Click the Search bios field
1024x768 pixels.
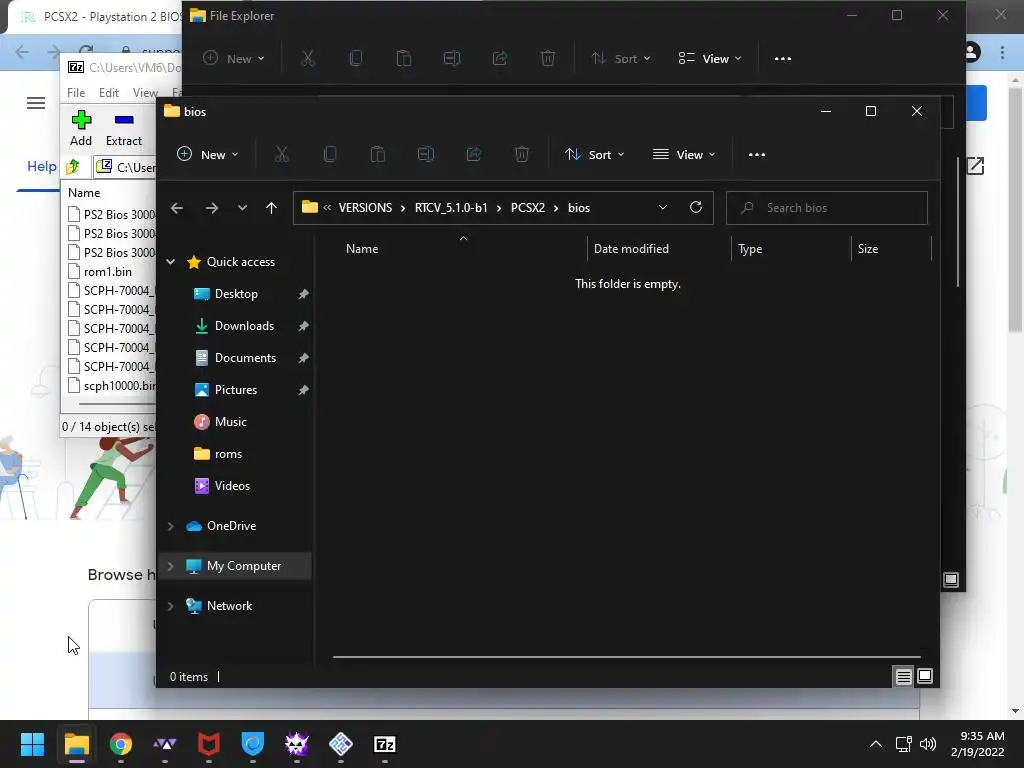(827, 208)
